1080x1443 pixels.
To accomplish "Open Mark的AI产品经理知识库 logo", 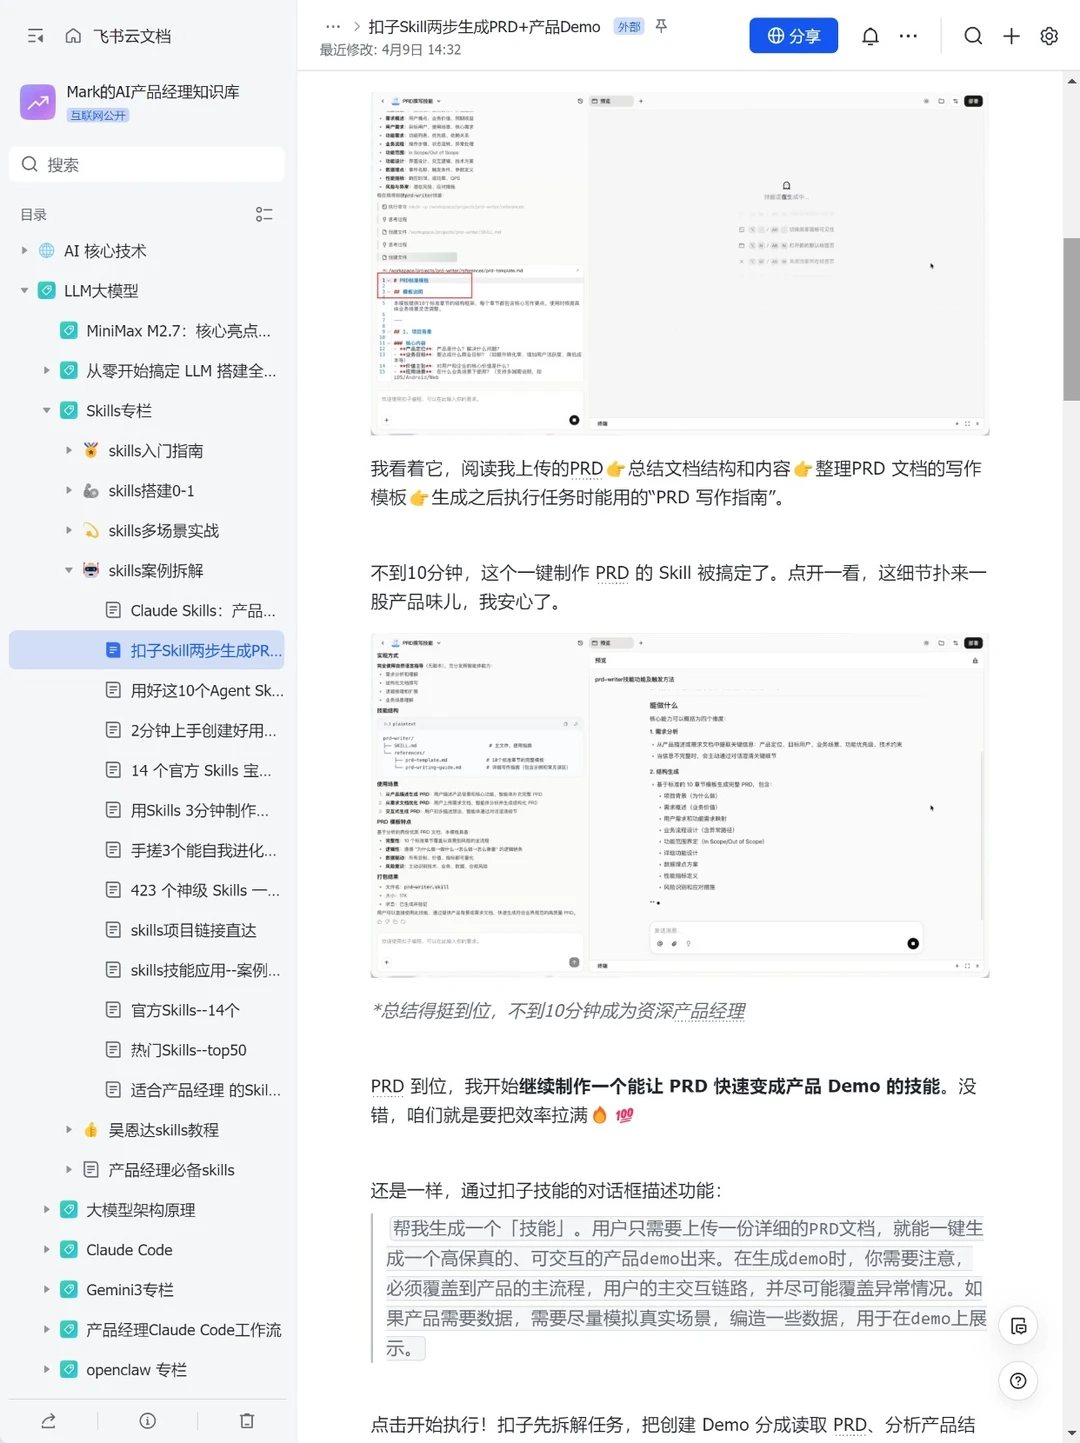I will tap(38, 102).
